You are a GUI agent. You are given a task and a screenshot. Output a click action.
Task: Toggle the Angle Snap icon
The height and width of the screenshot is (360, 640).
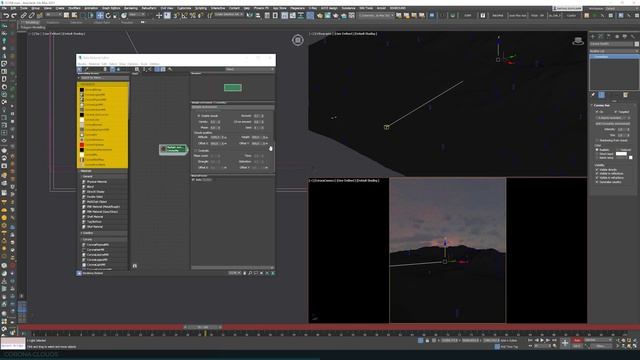184,16
